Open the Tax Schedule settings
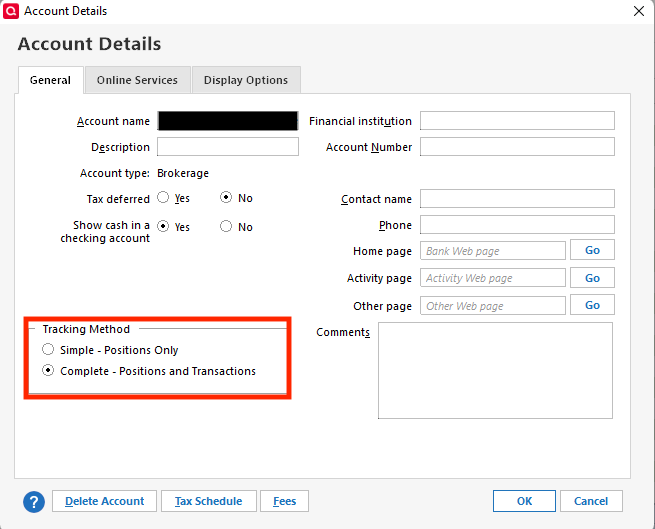Screen dimensions: 655x529 pyautogui.click(x=210, y=501)
